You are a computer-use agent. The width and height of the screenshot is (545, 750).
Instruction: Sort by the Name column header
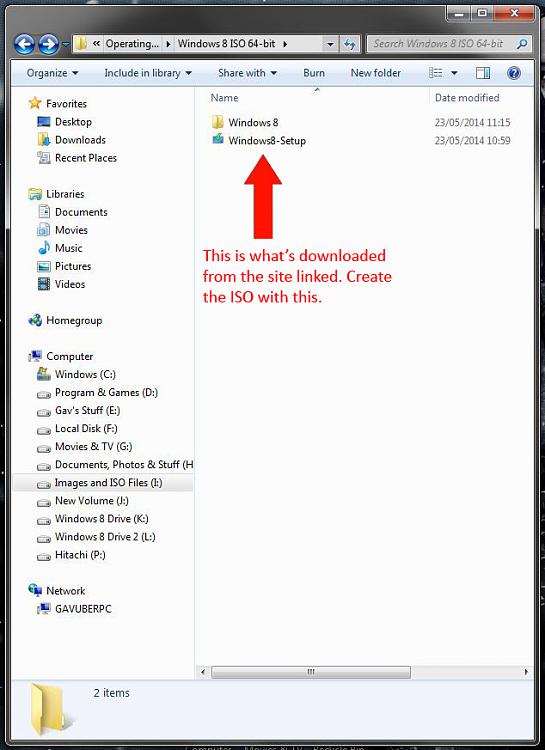click(x=224, y=98)
